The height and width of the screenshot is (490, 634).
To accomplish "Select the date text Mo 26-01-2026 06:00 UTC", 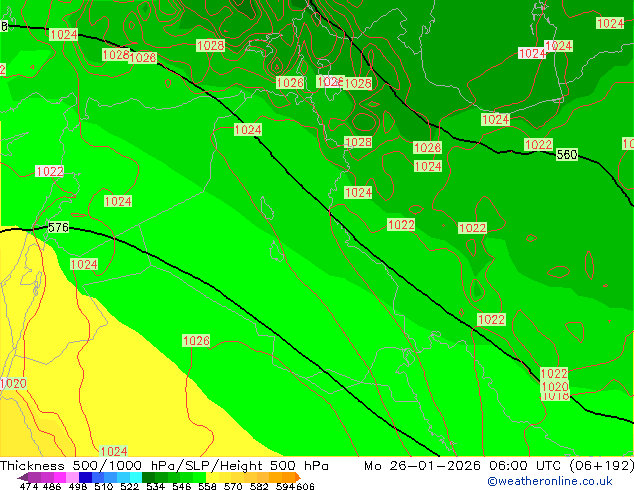I will tap(464, 466).
